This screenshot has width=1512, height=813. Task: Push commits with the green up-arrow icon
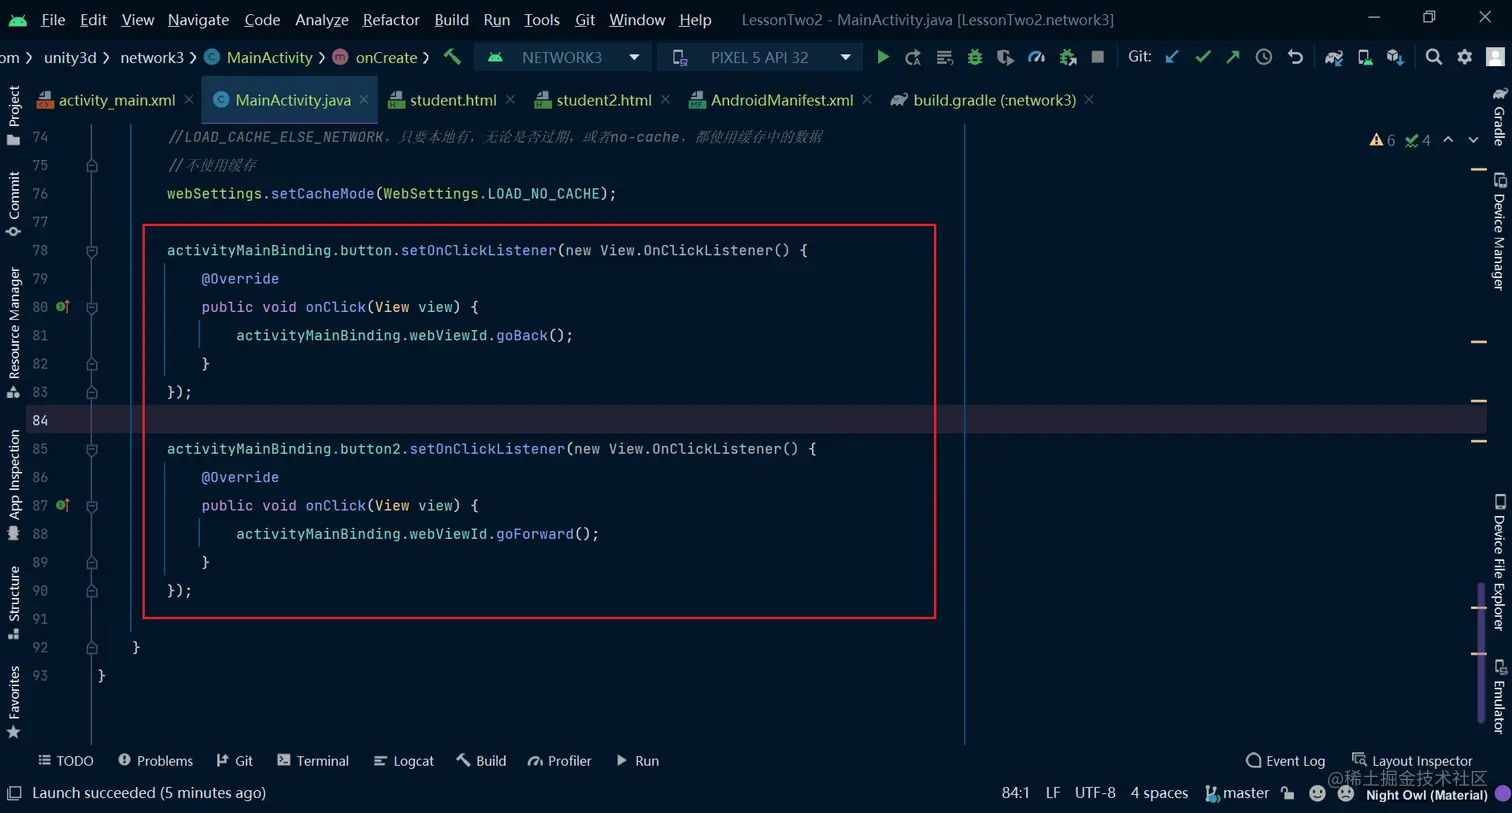pyautogui.click(x=1233, y=57)
